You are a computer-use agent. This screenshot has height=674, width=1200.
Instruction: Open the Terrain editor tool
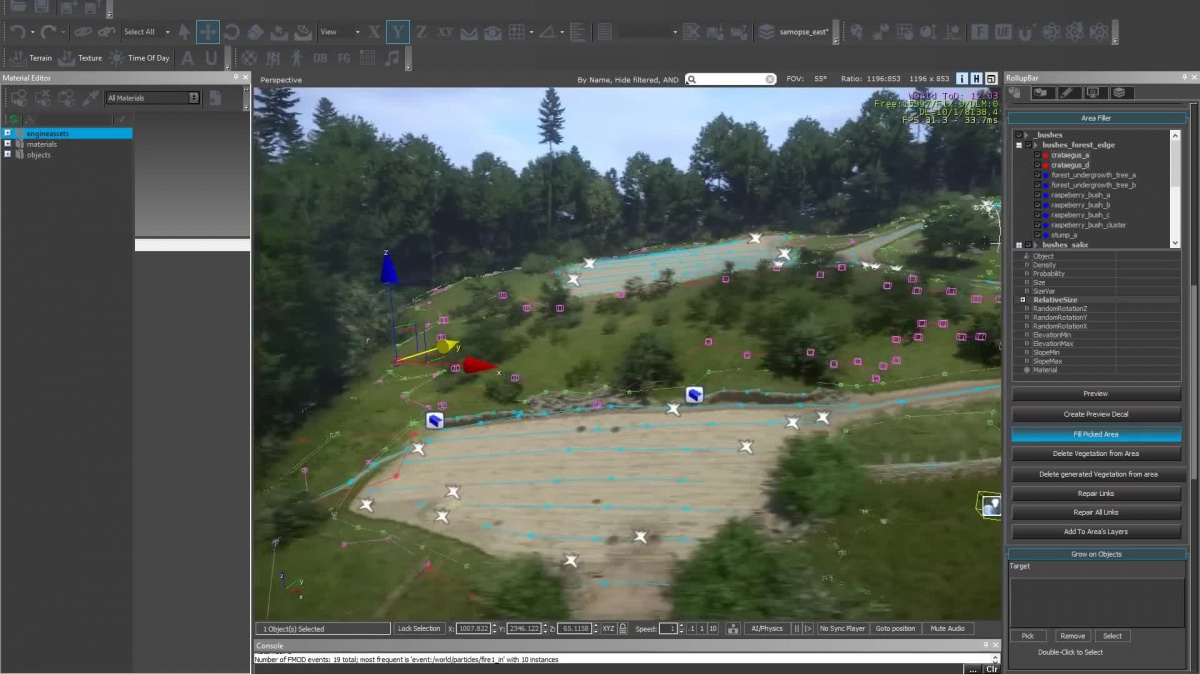pos(30,58)
